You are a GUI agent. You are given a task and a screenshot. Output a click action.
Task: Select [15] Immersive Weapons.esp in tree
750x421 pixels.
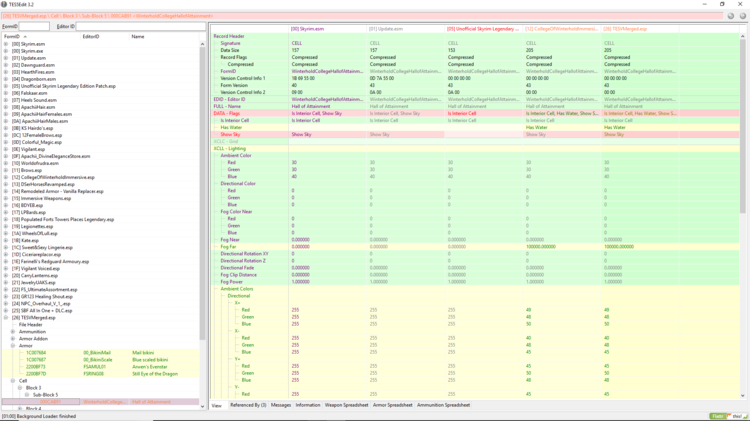coord(41,198)
